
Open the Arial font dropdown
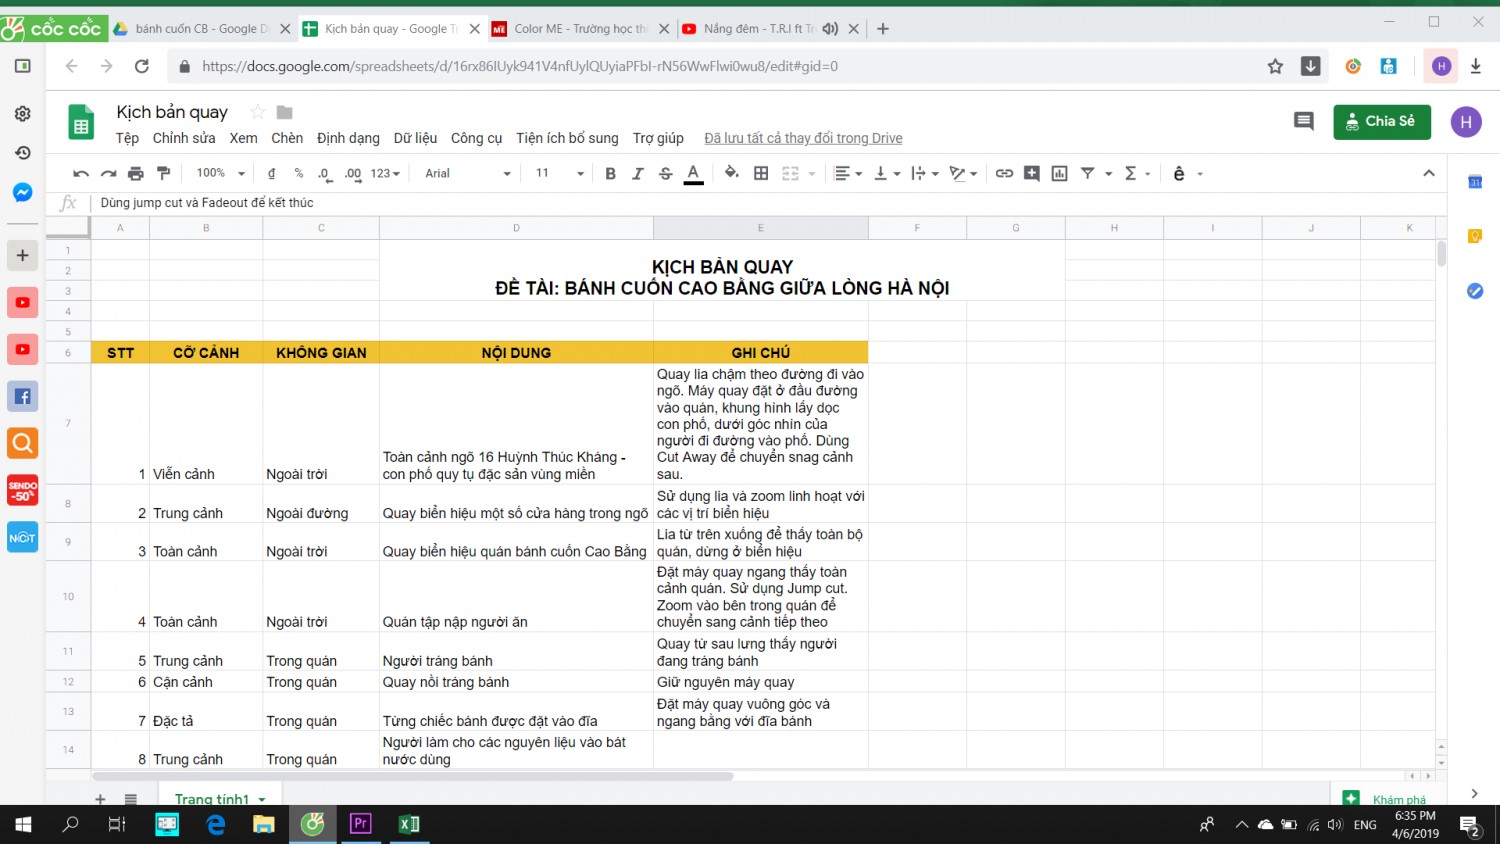tap(467, 174)
